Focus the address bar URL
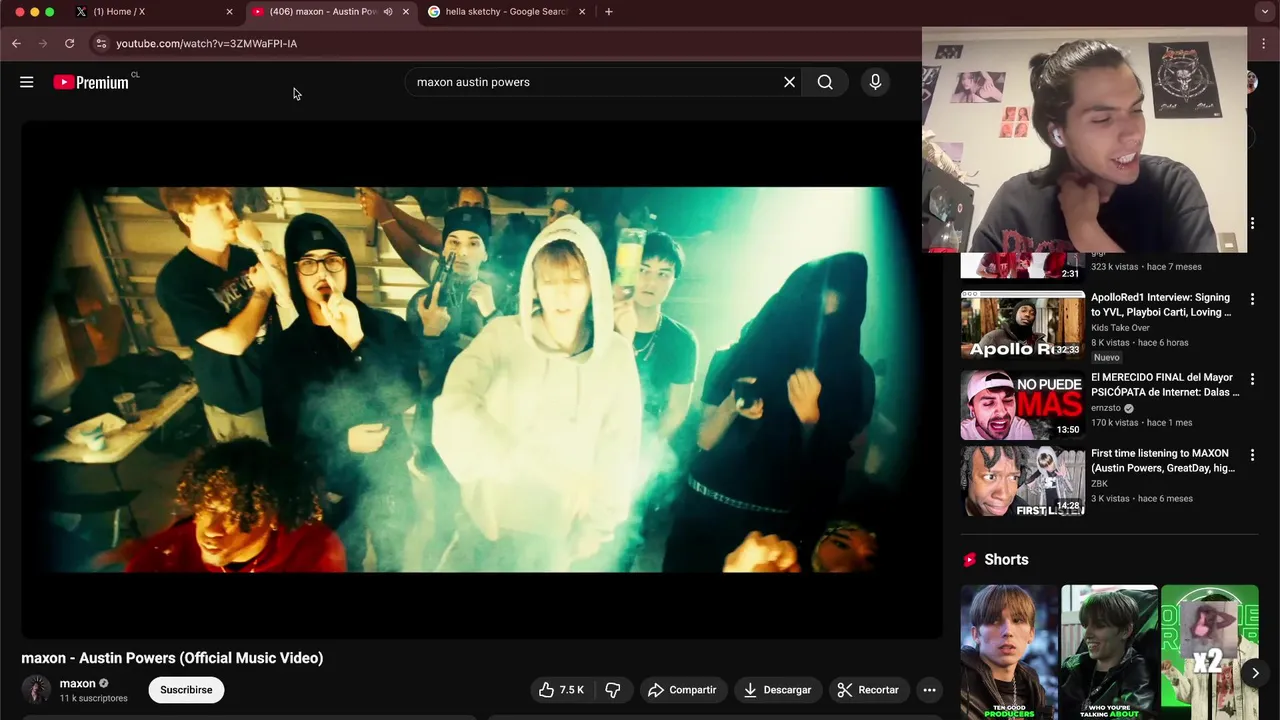Screen dimensions: 1280x720 point(206,43)
